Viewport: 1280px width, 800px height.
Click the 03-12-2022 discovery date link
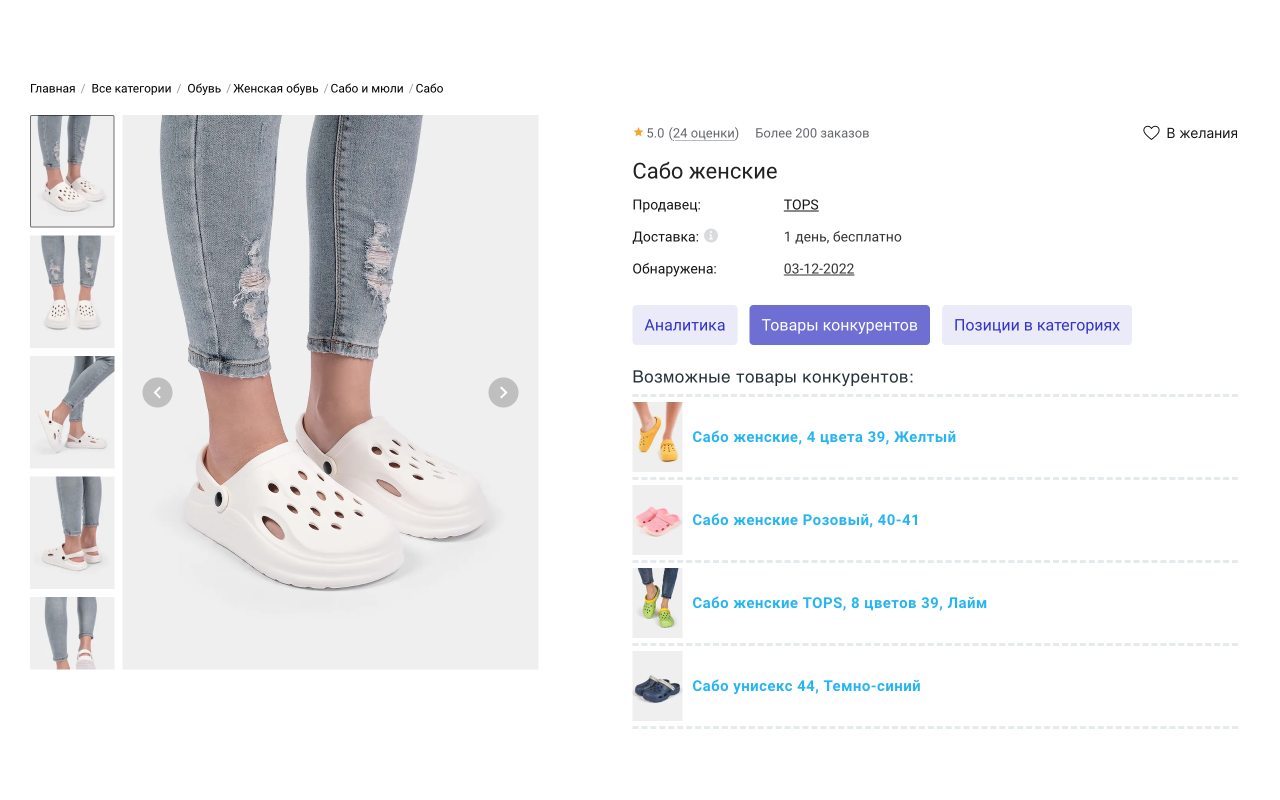[x=818, y=269]
